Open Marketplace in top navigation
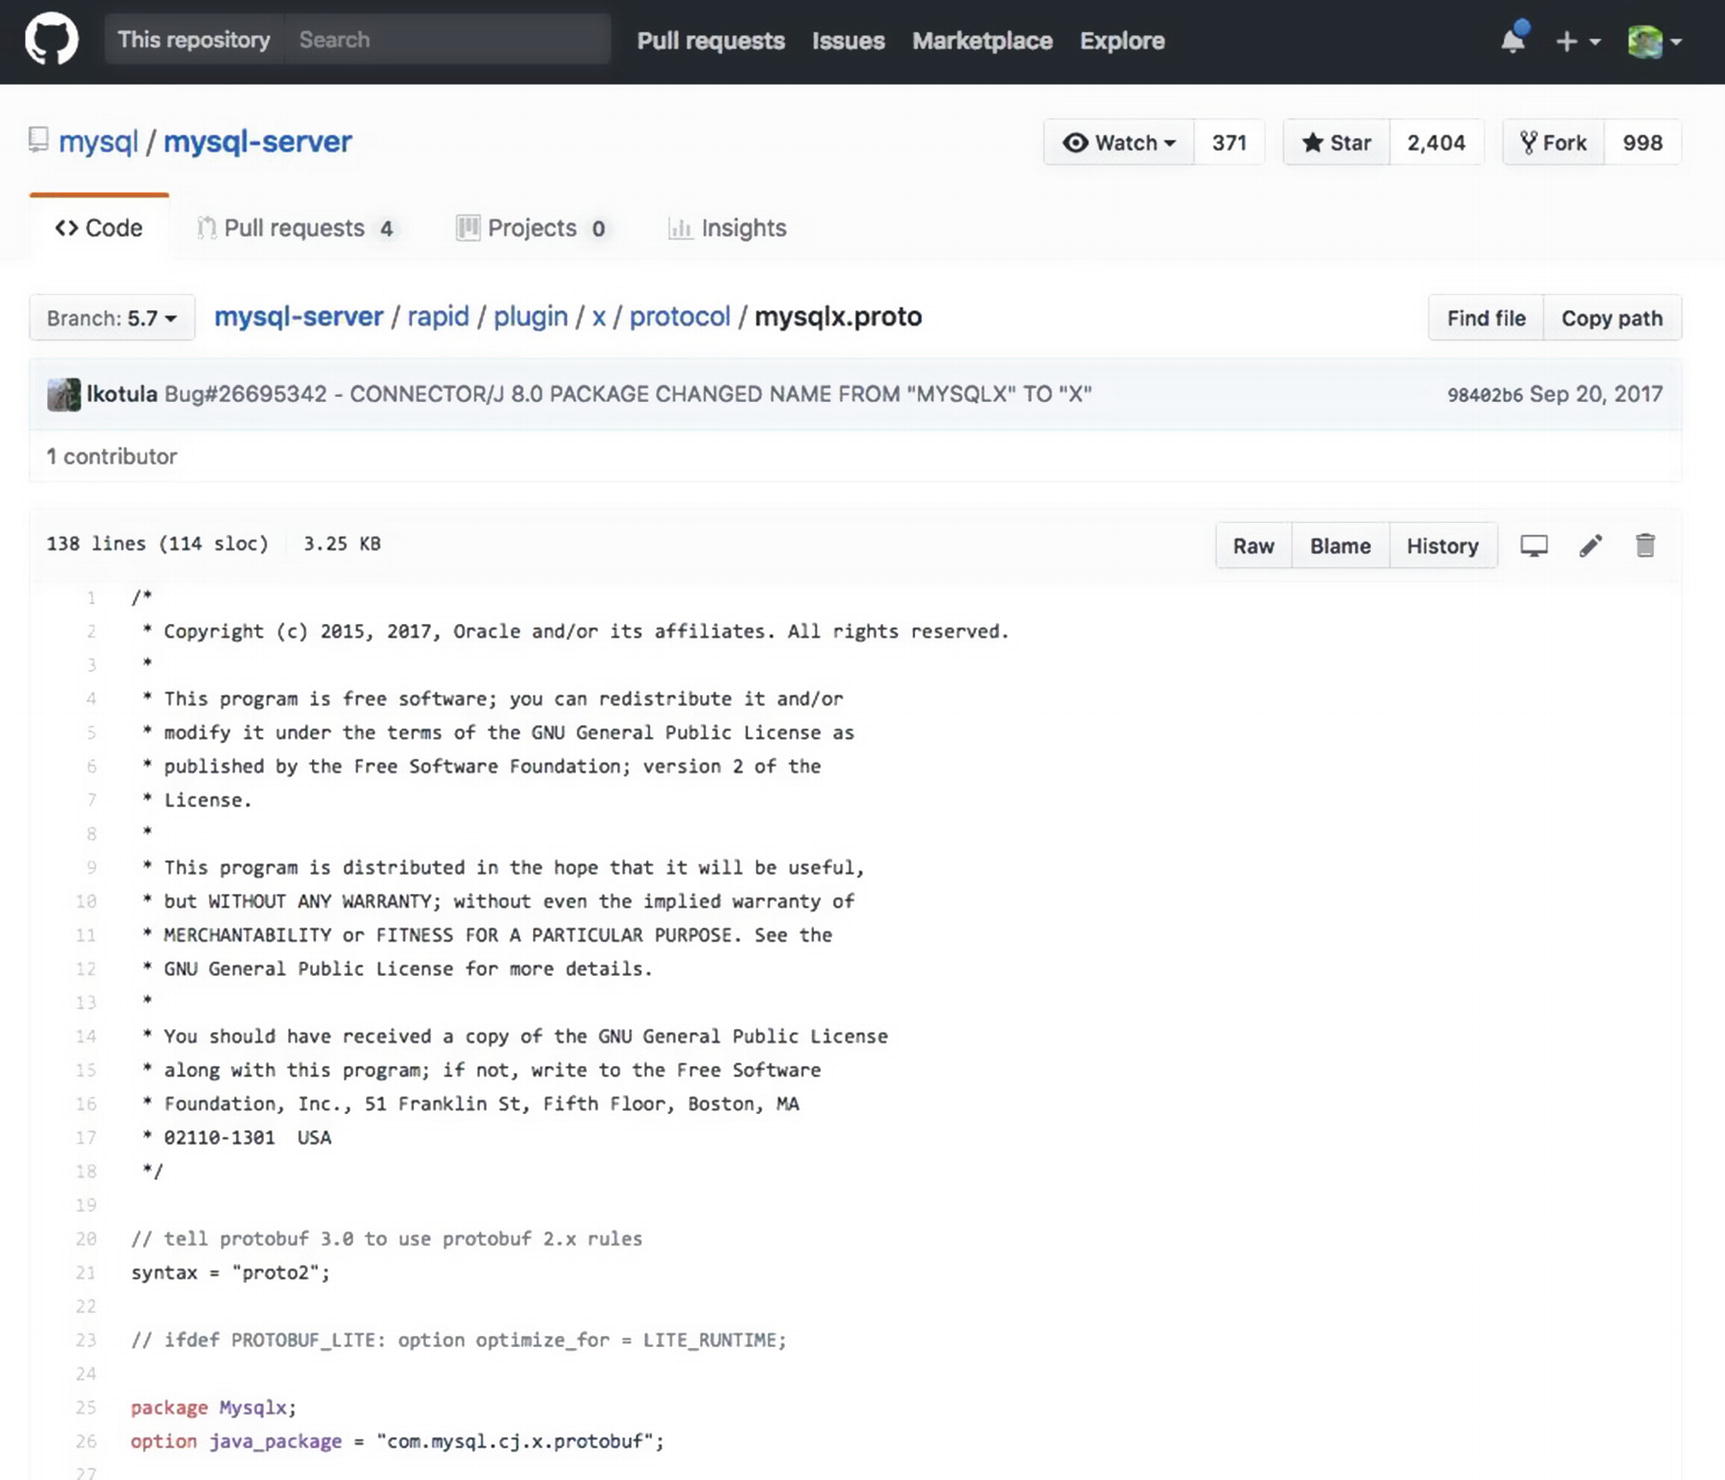The image size is (1725, 1480). [982, 41]
